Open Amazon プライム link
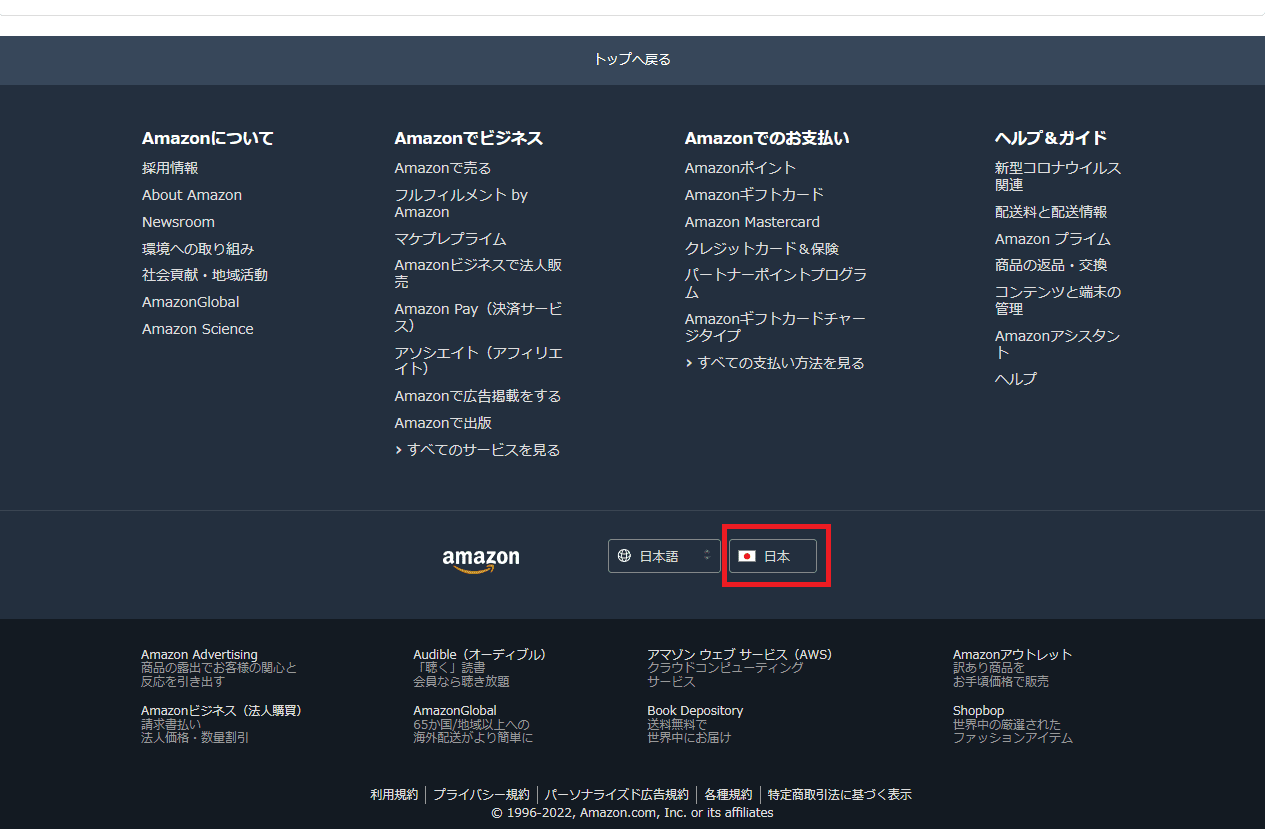This screenshot has height=829, width=1265. 1053,239
